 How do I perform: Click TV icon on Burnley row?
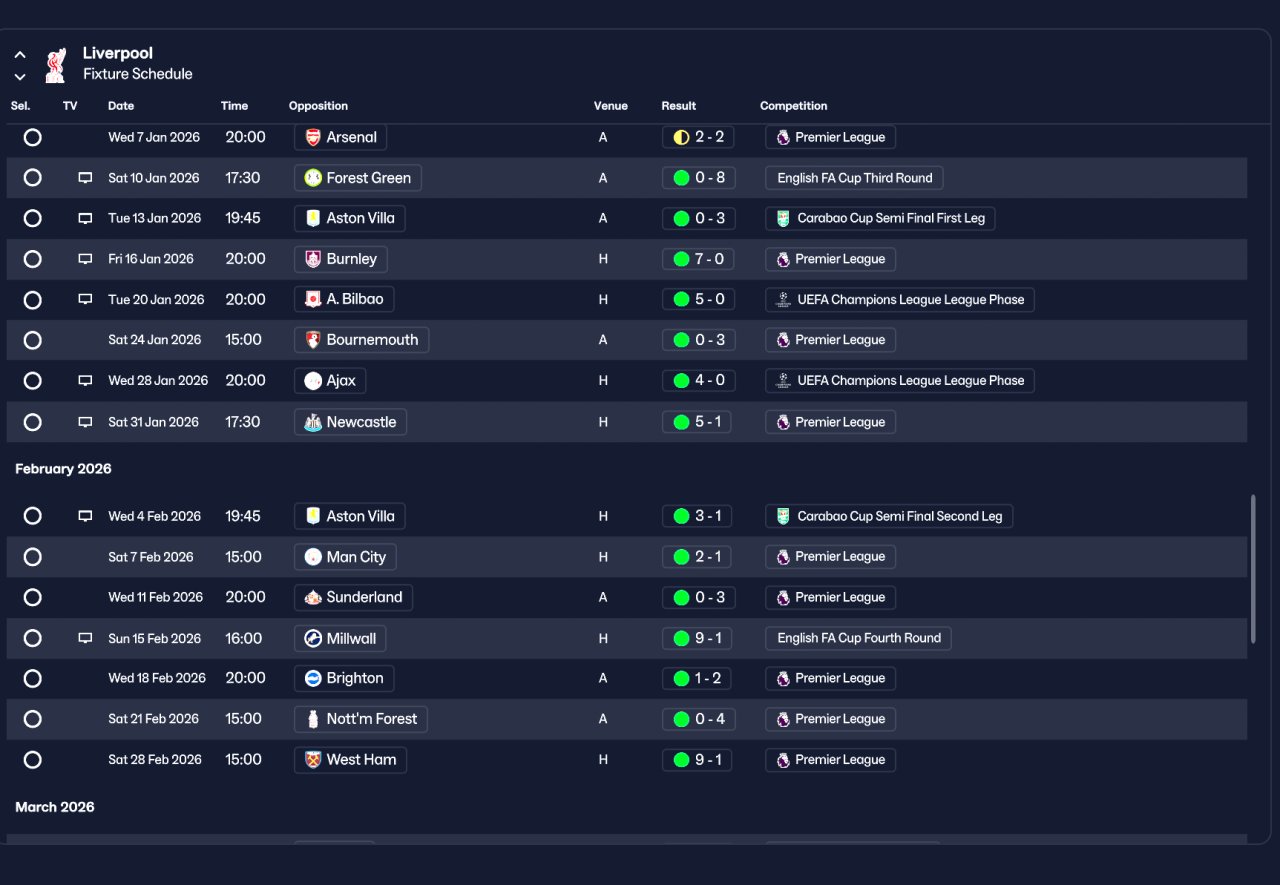tap(85, 259)
